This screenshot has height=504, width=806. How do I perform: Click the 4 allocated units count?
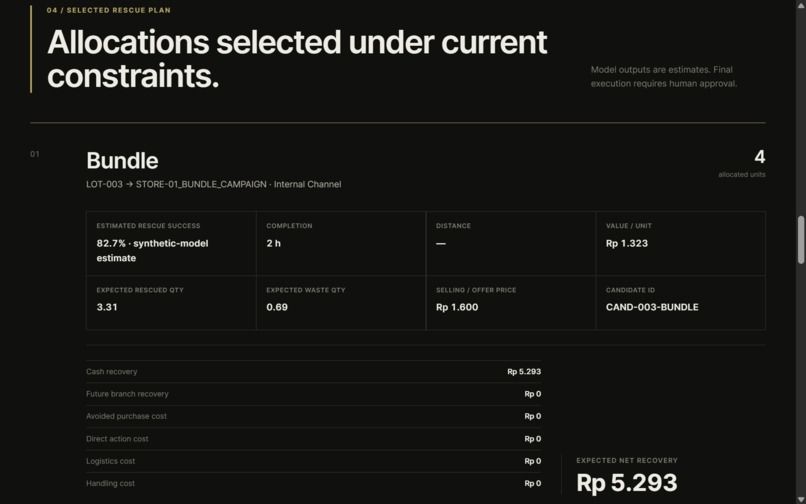tap(759, 157)
